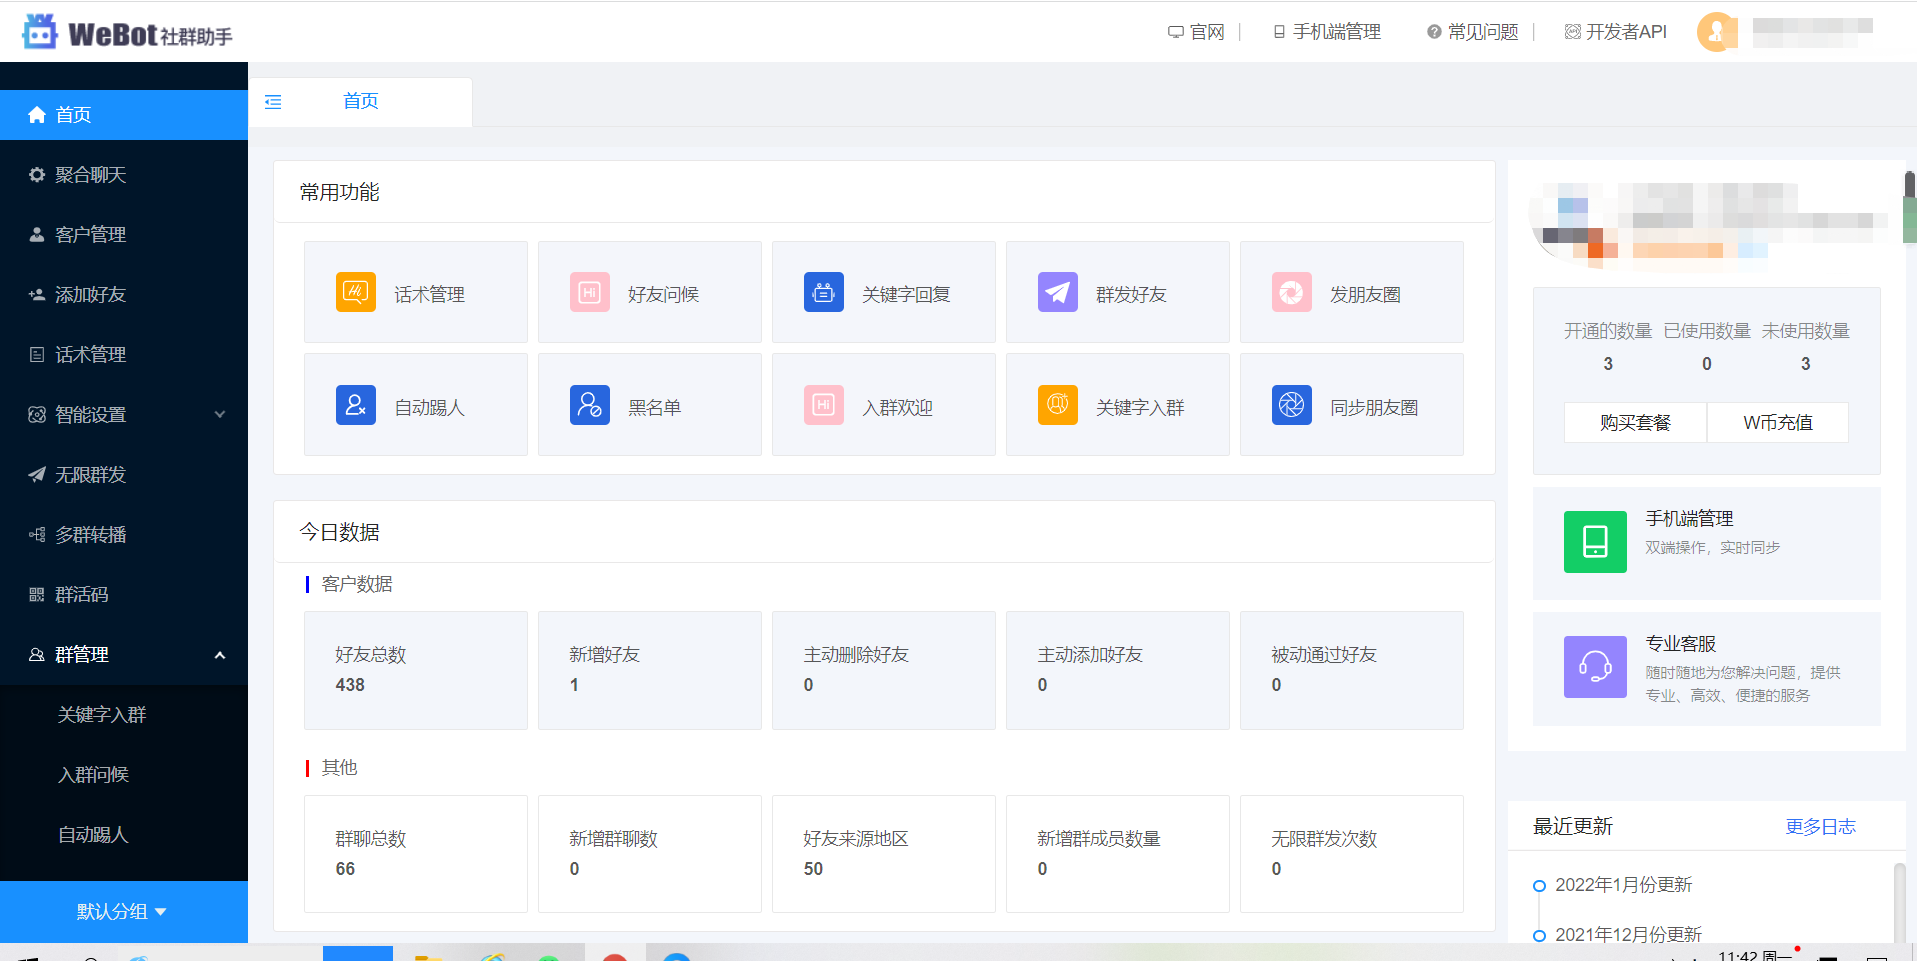Click the W币充值 button
1917x961 pixels.
pyautogui.click(x=1778, y=422)
